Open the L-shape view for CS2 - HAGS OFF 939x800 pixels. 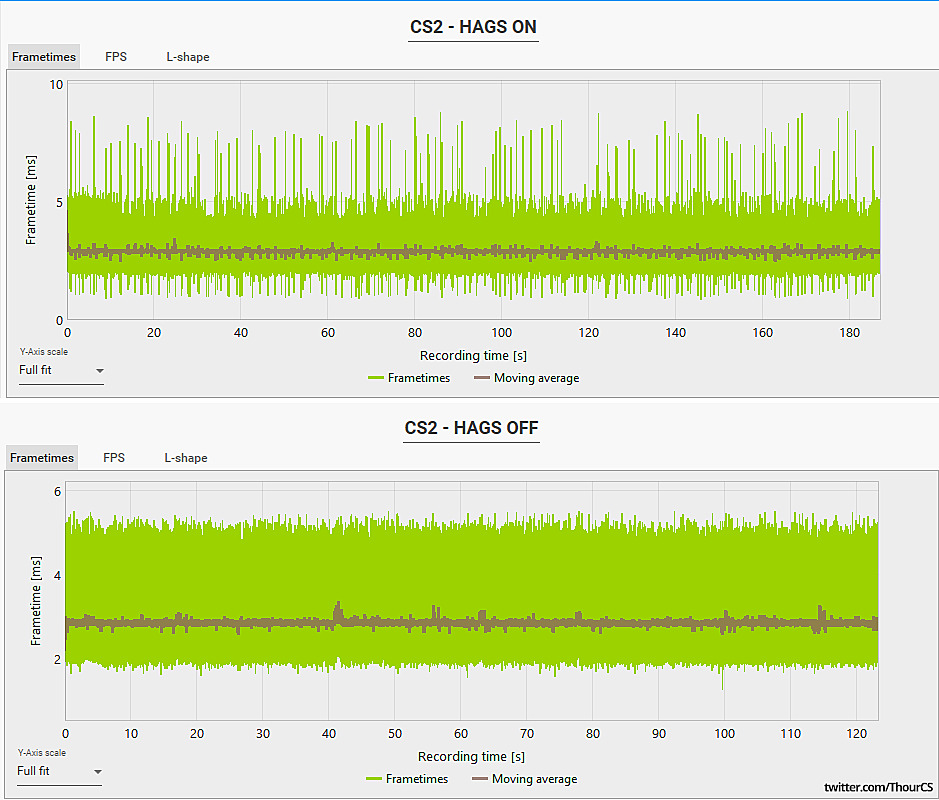tap(186, 458)
